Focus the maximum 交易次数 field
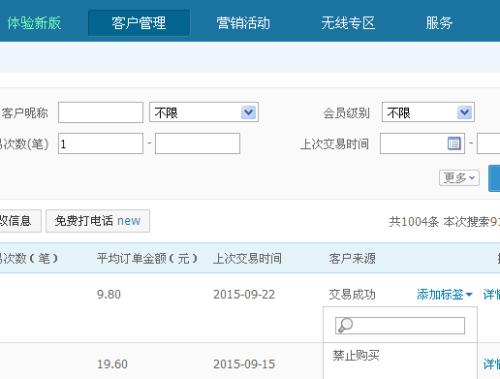The width and height of the screenshot is (500, 379). pos(197,144)
